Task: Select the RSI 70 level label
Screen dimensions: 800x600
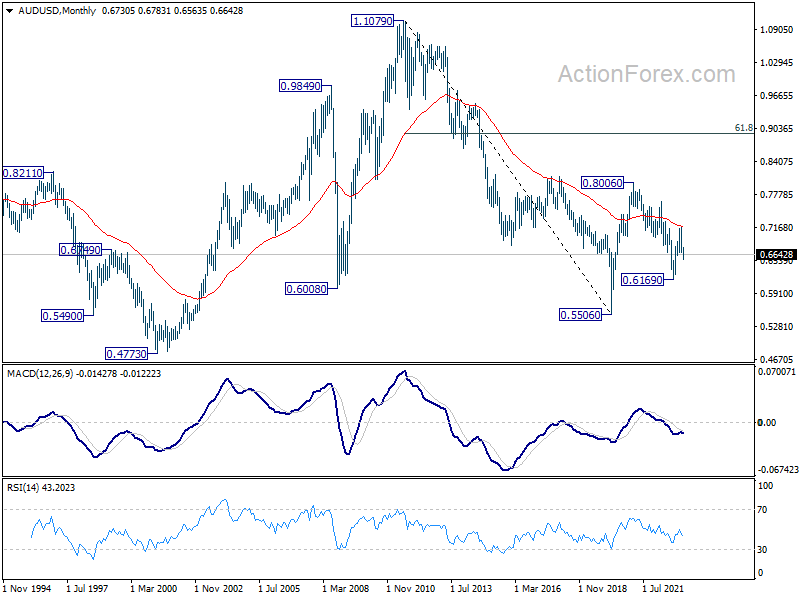Action: [762, 510]
